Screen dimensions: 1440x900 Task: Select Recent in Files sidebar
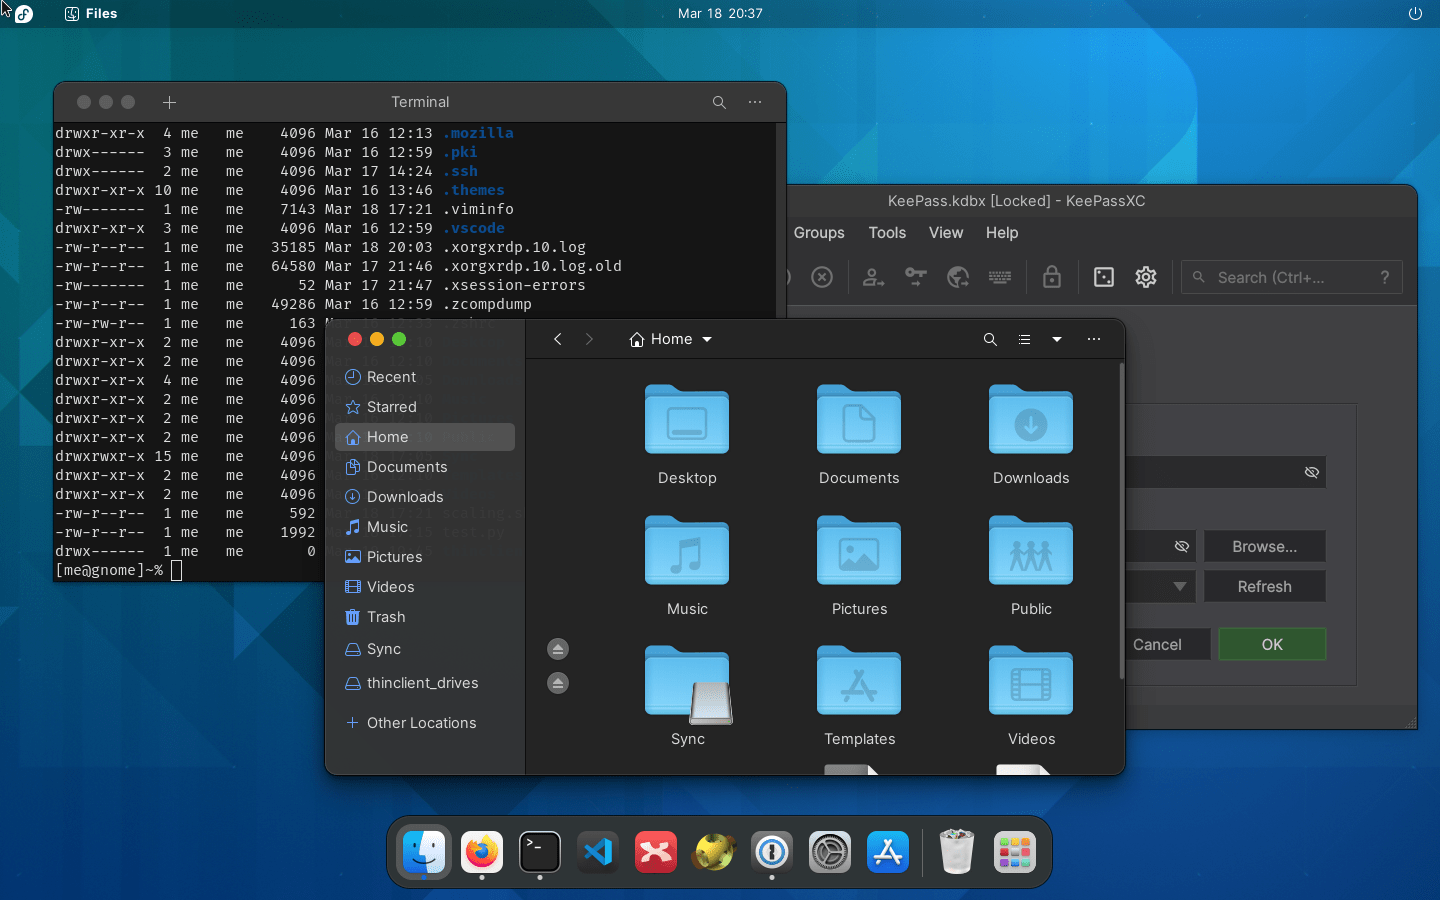click(x=425, y=377)
